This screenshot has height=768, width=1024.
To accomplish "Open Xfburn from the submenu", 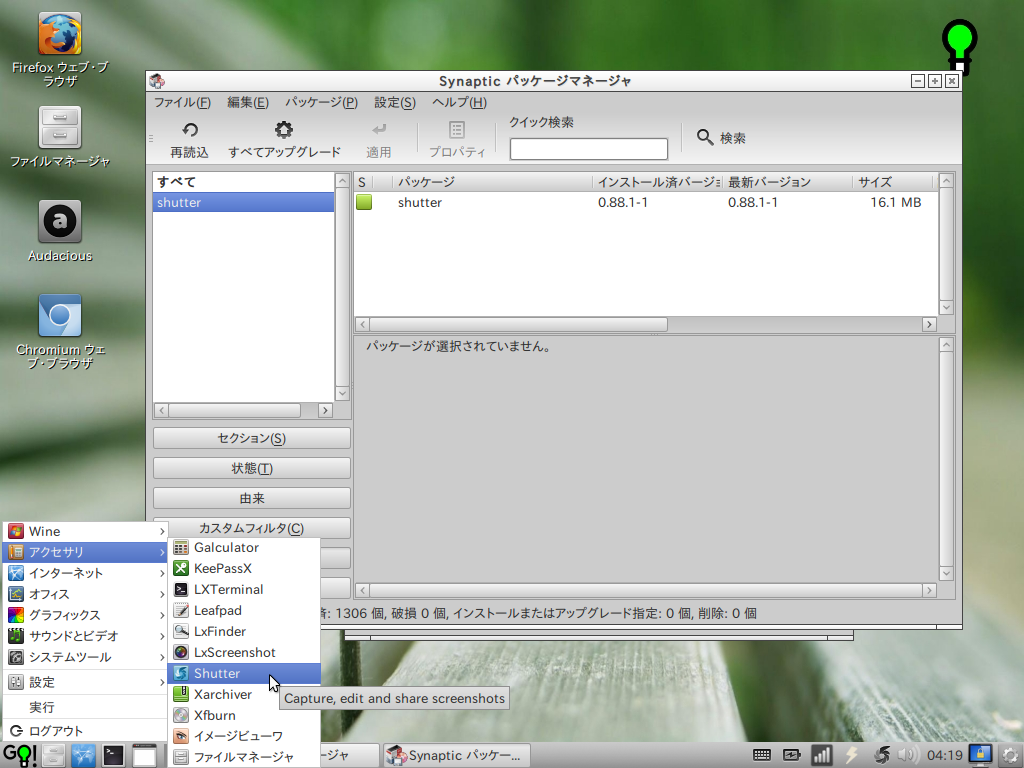I will point(244,715).
